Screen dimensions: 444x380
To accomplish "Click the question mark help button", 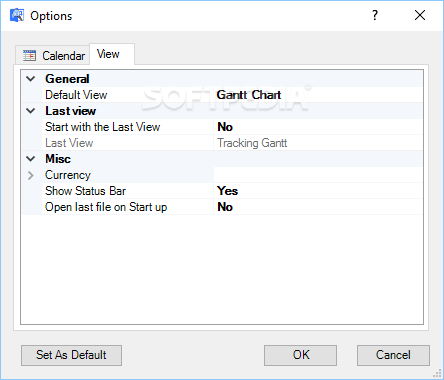I will tap(375, 15).
